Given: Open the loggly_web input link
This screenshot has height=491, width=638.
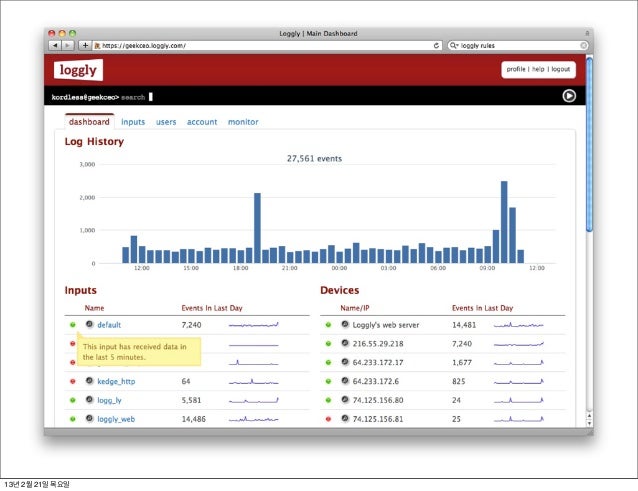Looking at the screenshot, I should (x=116, y=419).
